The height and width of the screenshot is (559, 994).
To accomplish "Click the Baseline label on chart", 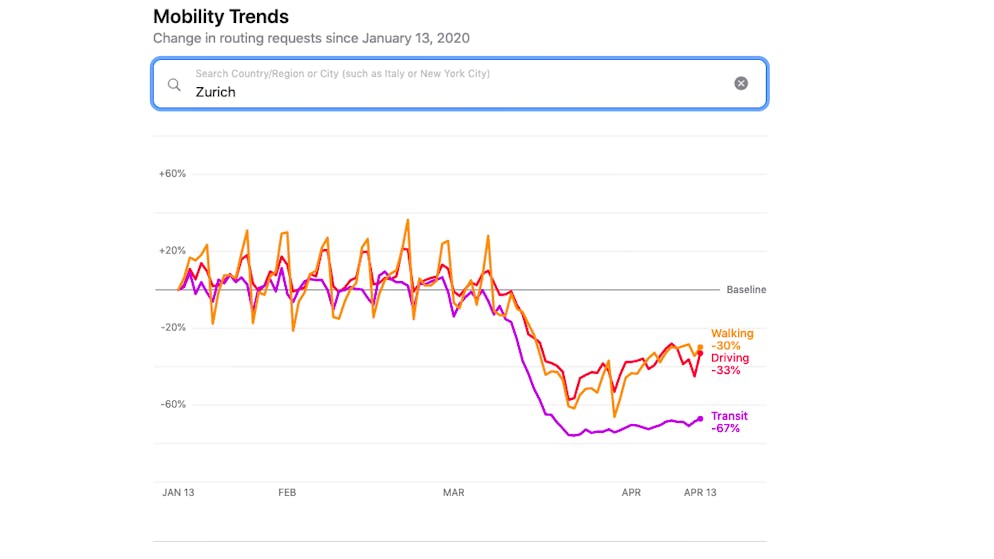I will [x=746, y=290].
